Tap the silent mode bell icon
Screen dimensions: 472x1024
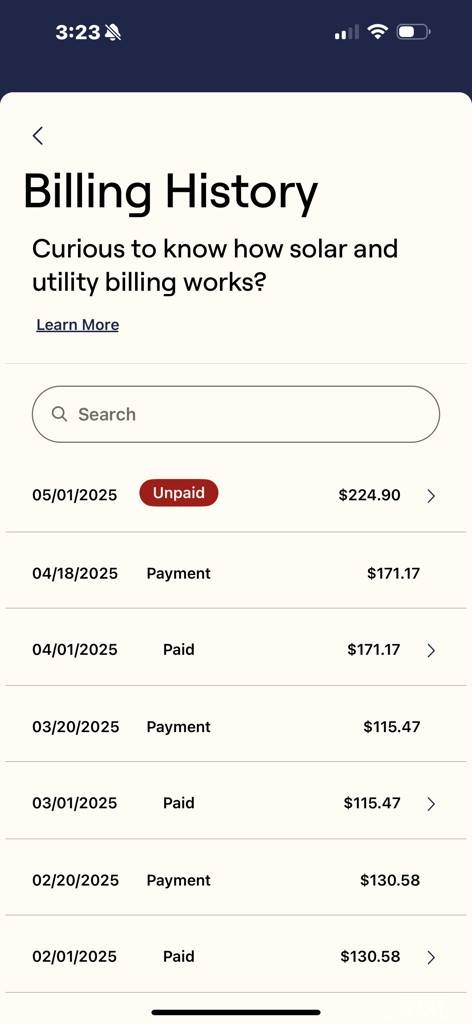[x=113, y=32]
